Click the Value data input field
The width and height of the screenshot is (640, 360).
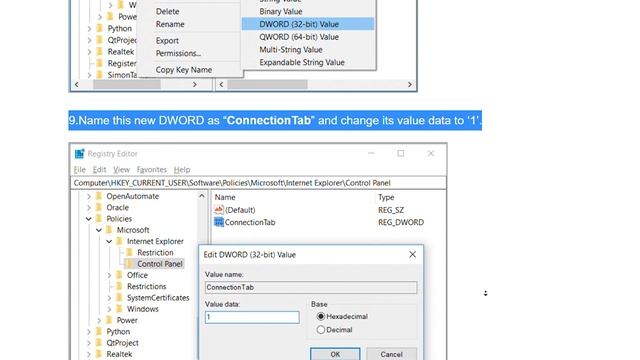point(252,317)
